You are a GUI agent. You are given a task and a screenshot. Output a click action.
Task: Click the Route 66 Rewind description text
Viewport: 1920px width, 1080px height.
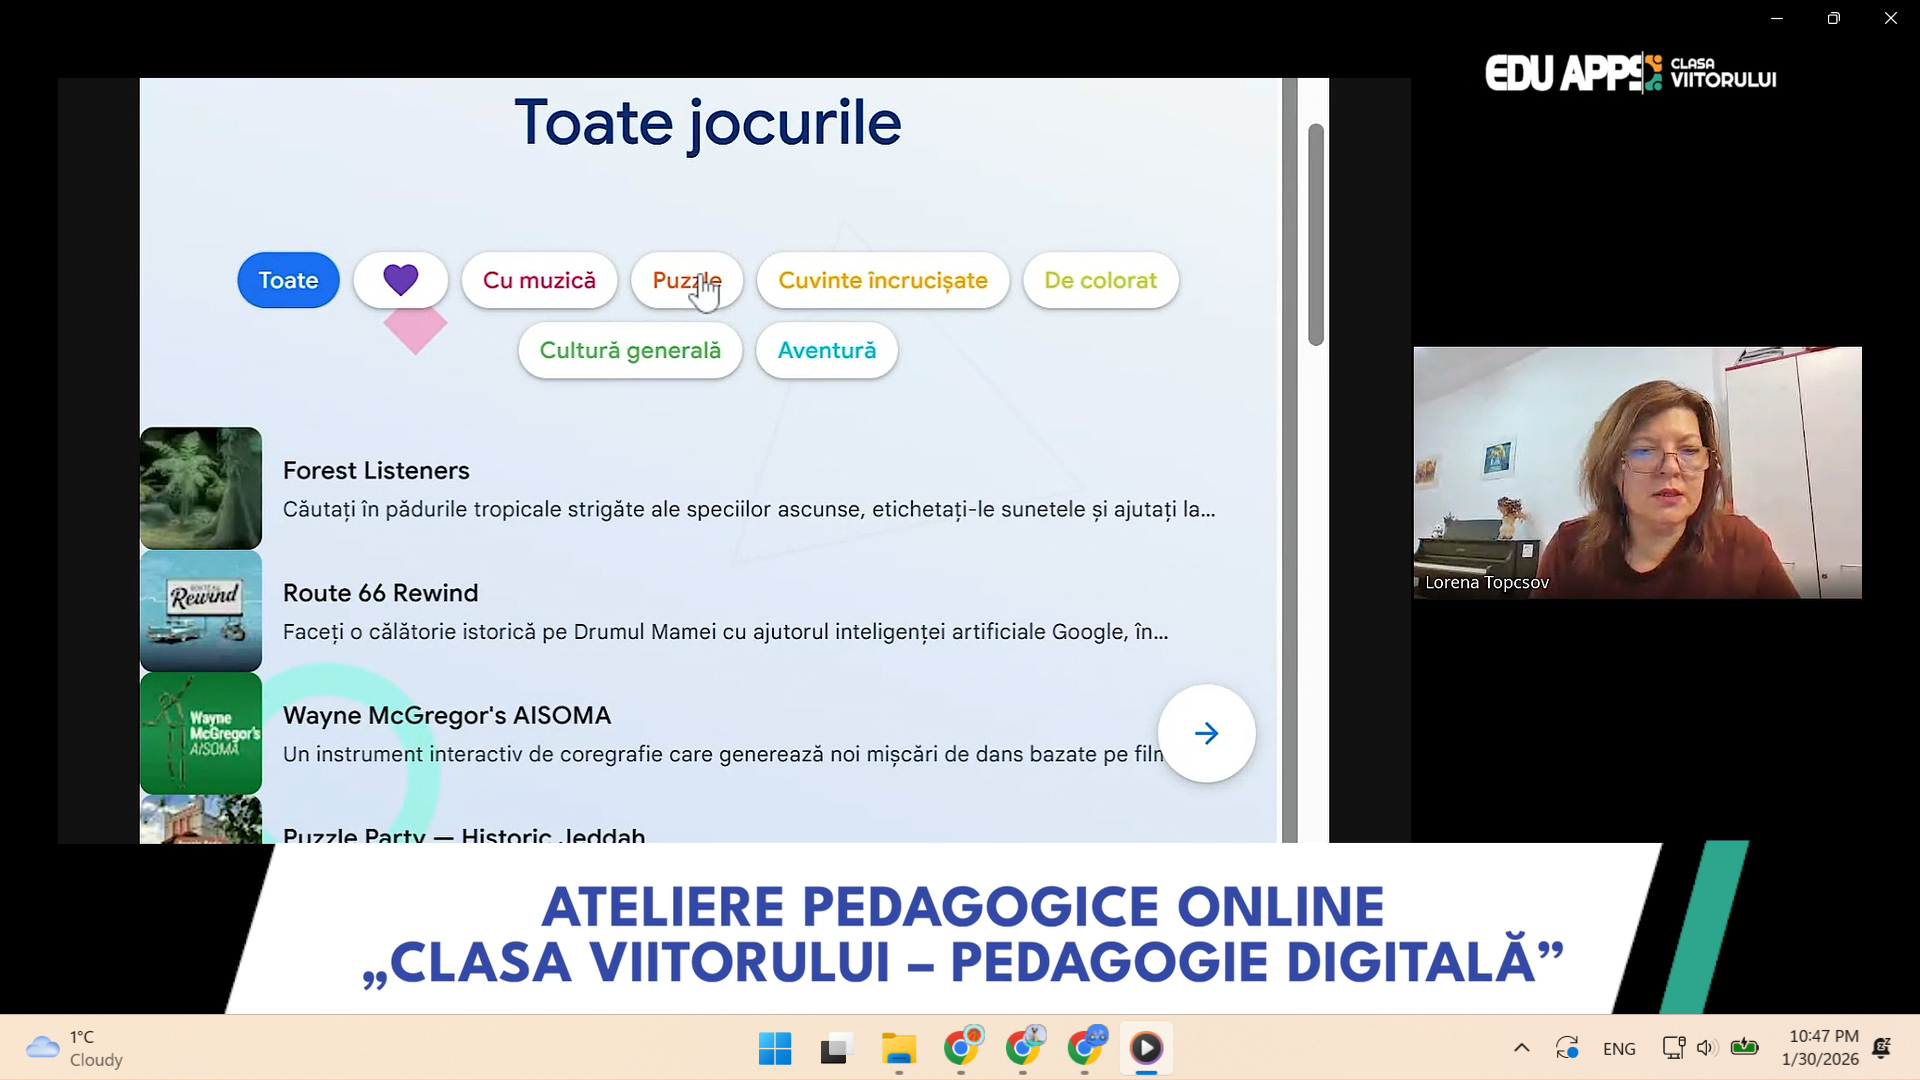coord(725,632)
